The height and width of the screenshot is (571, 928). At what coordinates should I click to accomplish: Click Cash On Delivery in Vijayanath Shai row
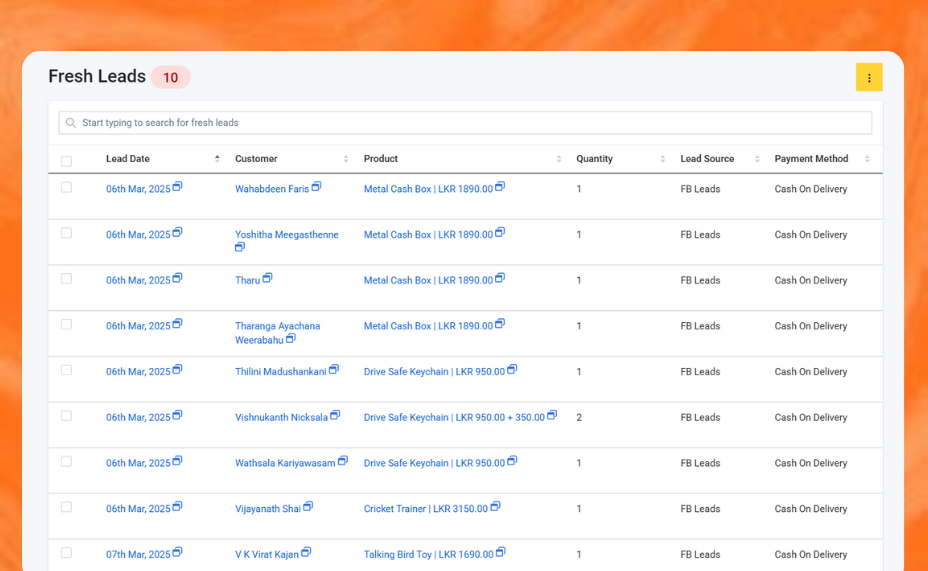tap(811, 509)
